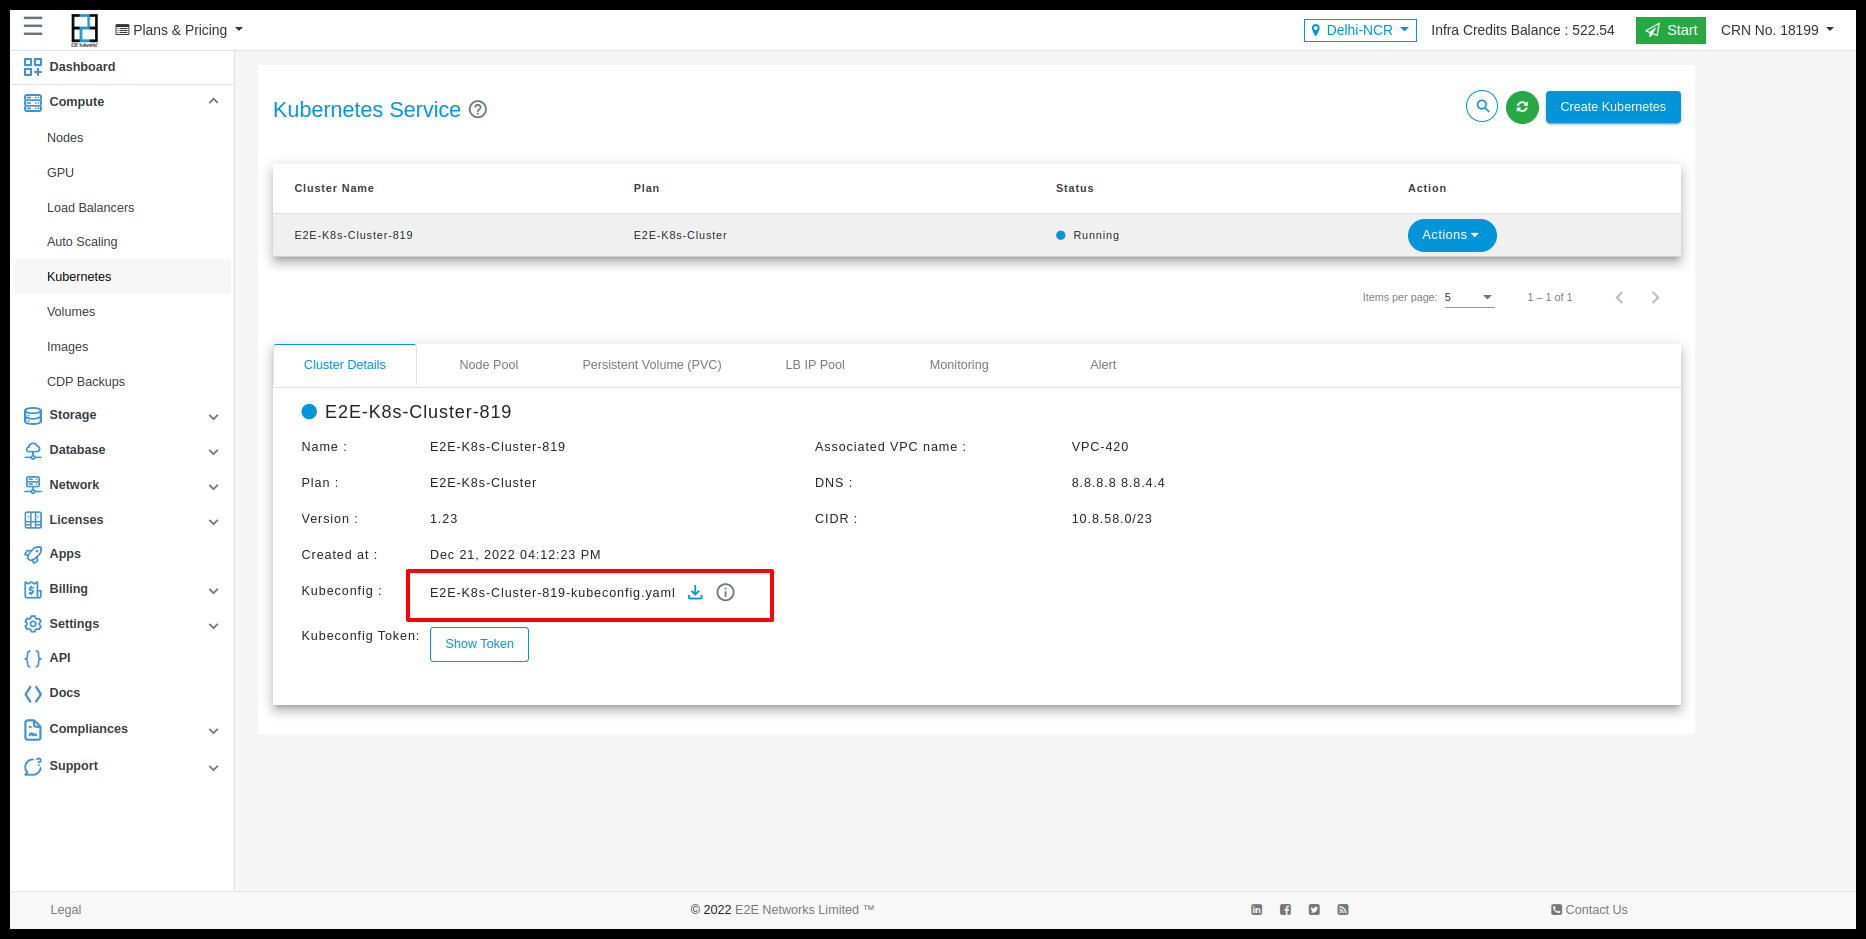Collapse the Compute section chevron
1866x939 pixels.
coord(213,101)
